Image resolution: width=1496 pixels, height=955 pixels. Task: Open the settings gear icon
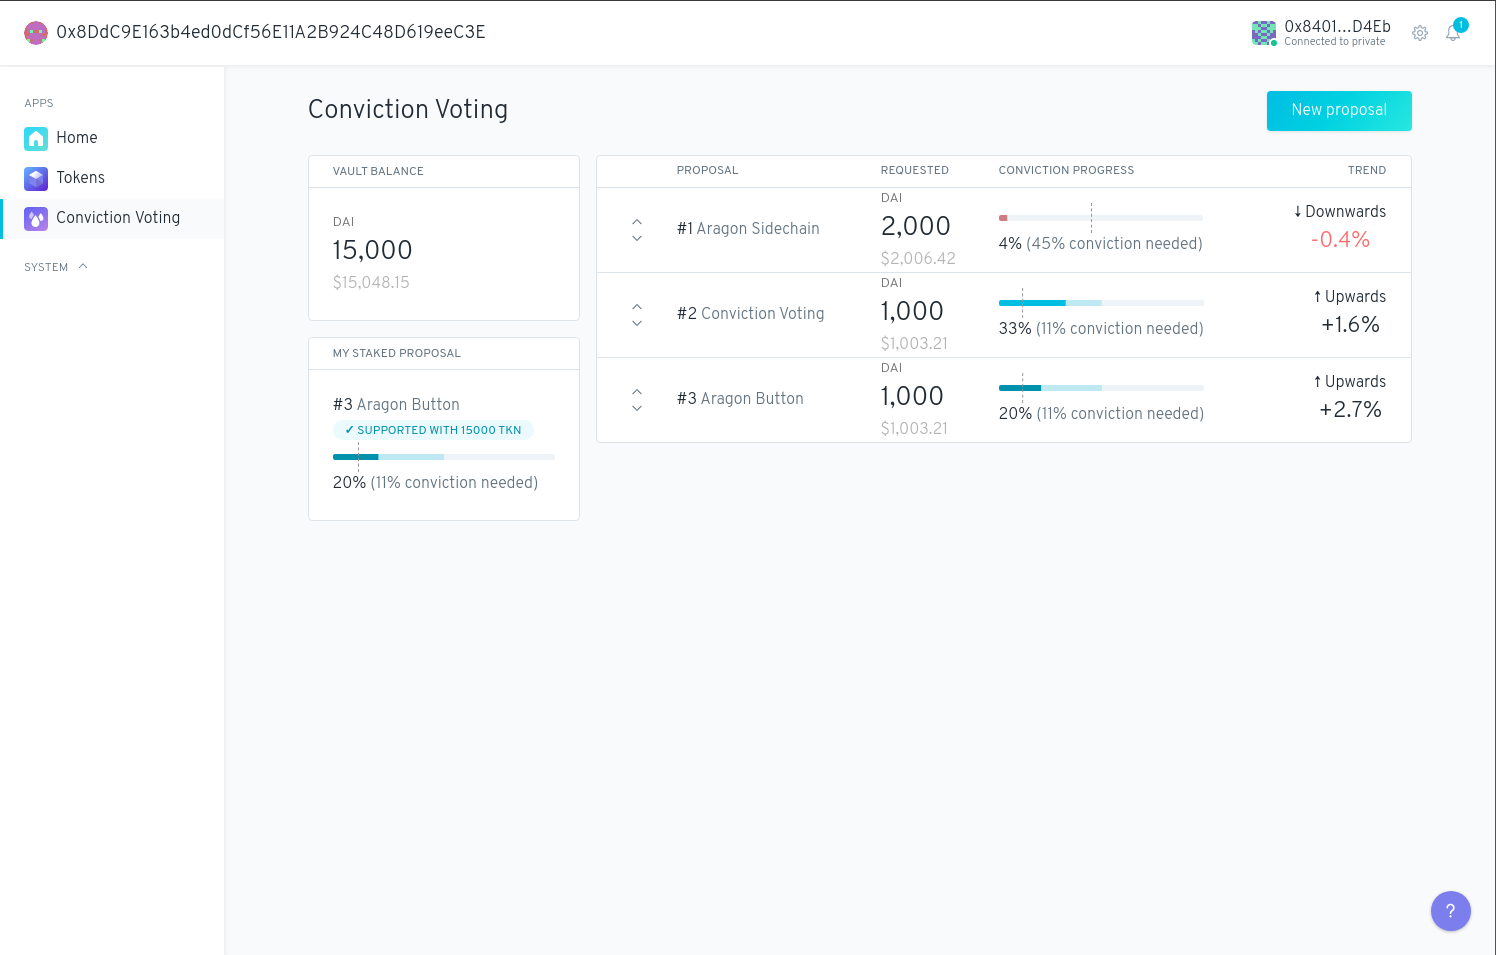[x=1420, y=33]
